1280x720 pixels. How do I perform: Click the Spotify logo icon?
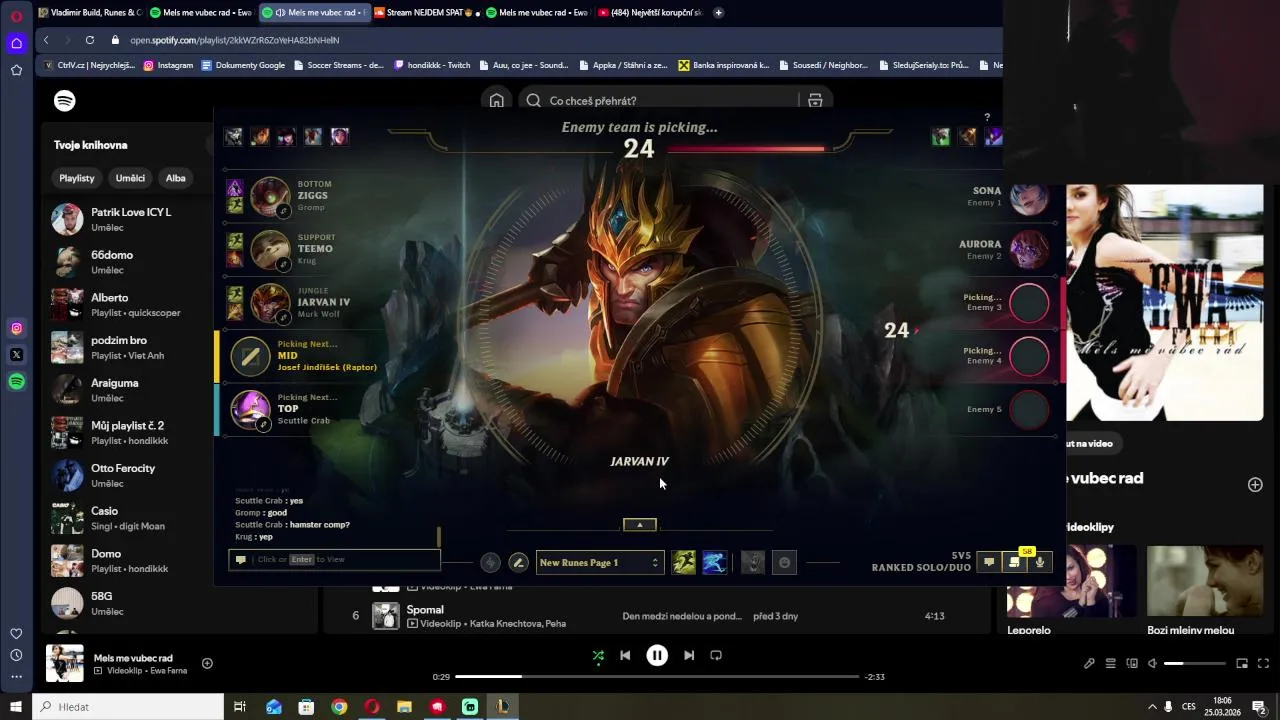click(65, 101)
